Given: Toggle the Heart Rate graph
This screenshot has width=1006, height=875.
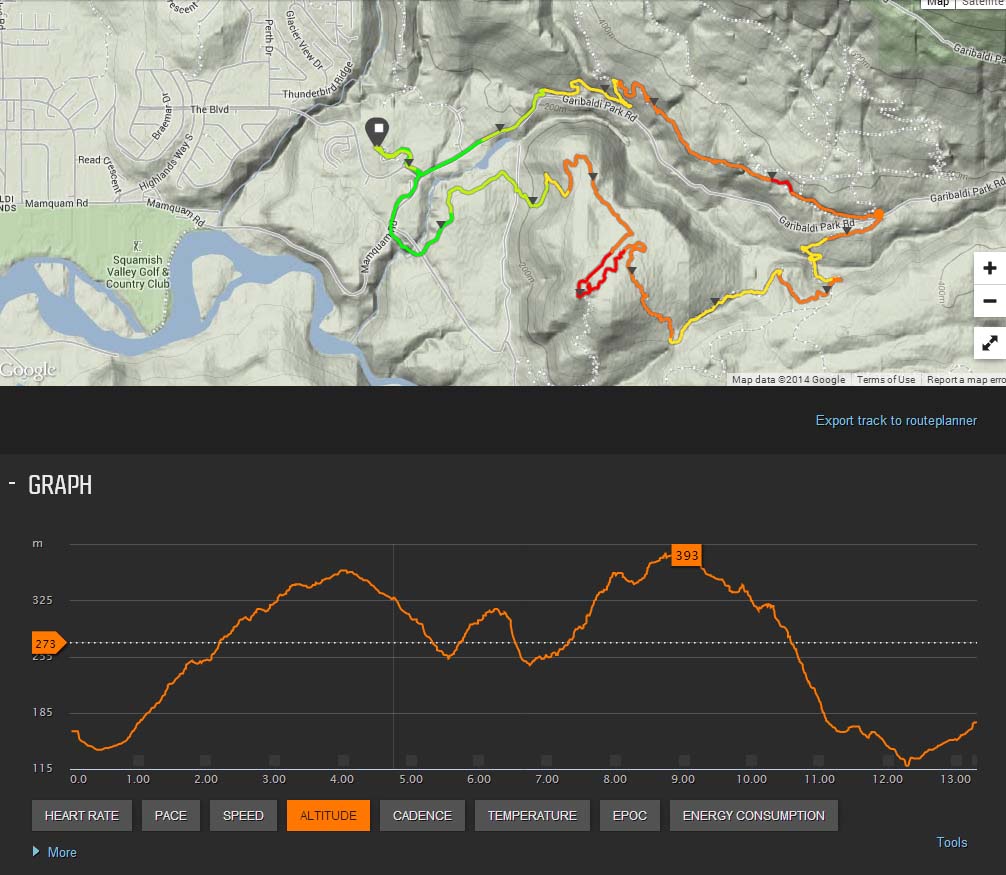Looking at the screenshot, I should [81, 816].
